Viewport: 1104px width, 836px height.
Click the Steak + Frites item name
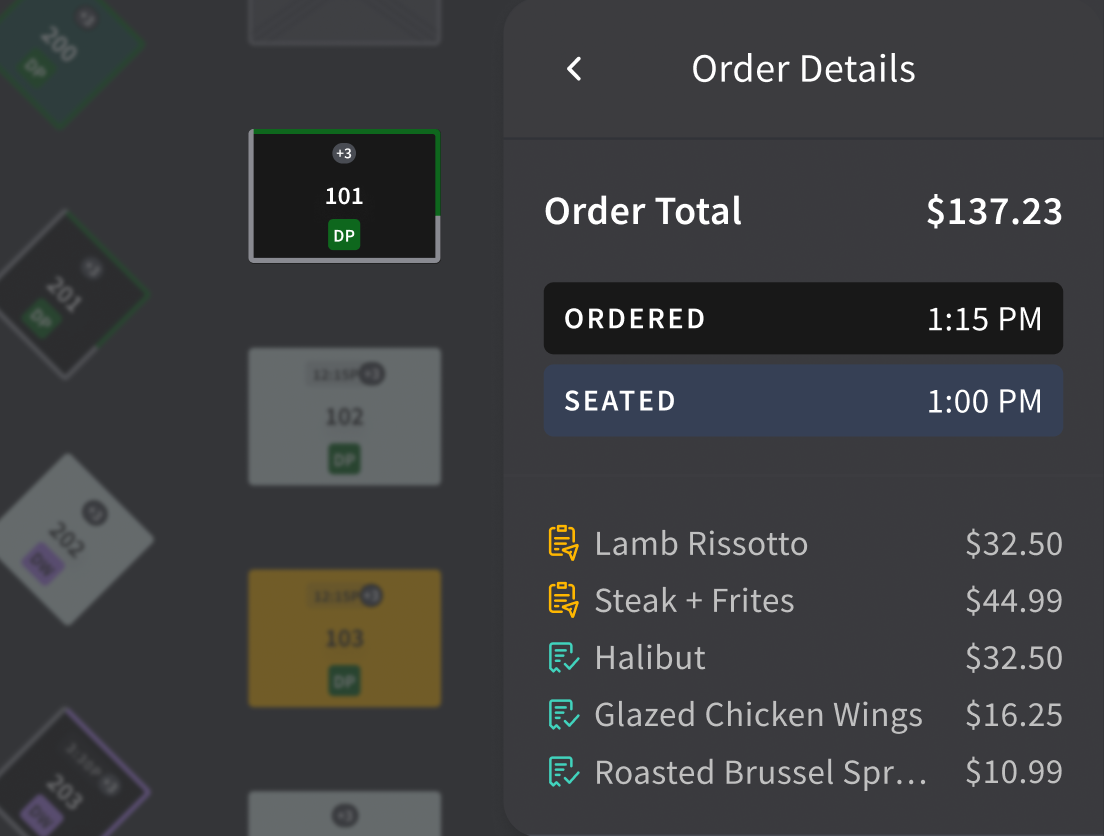[694, 600]
